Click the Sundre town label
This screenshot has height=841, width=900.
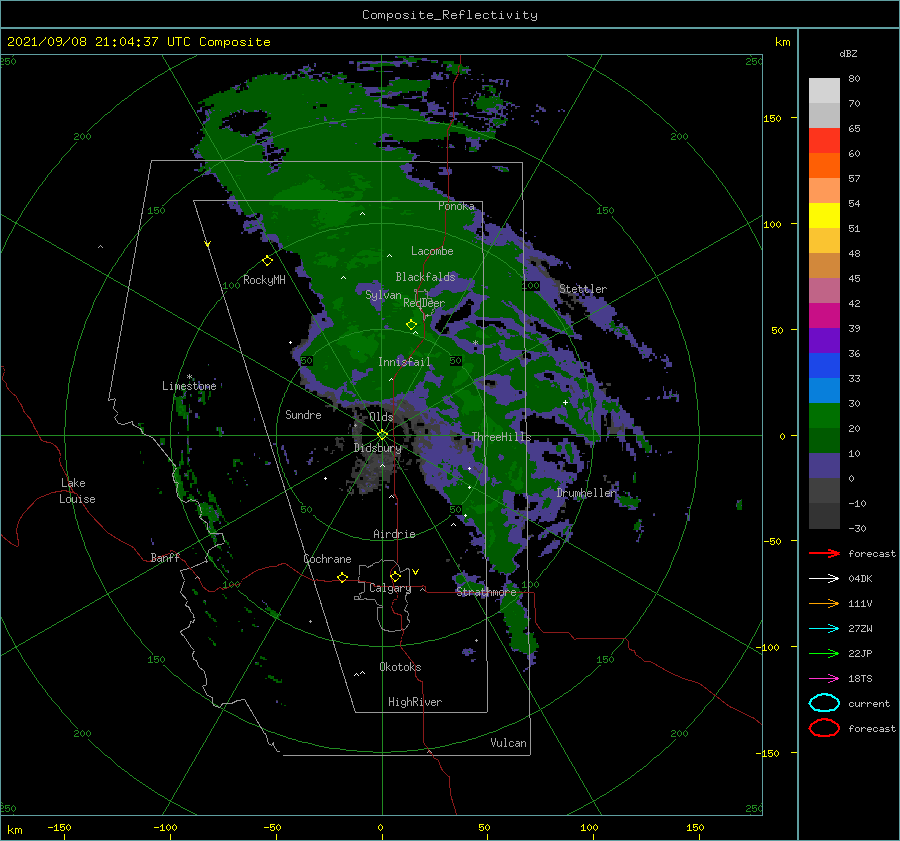[x=303, y=414]
